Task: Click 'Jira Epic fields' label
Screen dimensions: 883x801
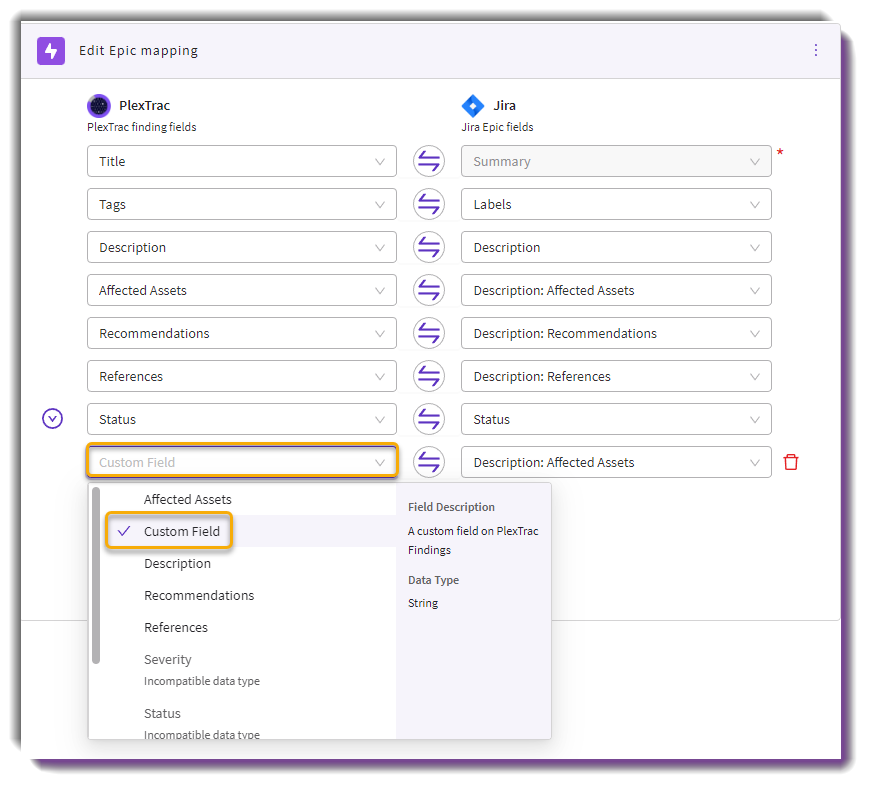Action: pos(497,127)
